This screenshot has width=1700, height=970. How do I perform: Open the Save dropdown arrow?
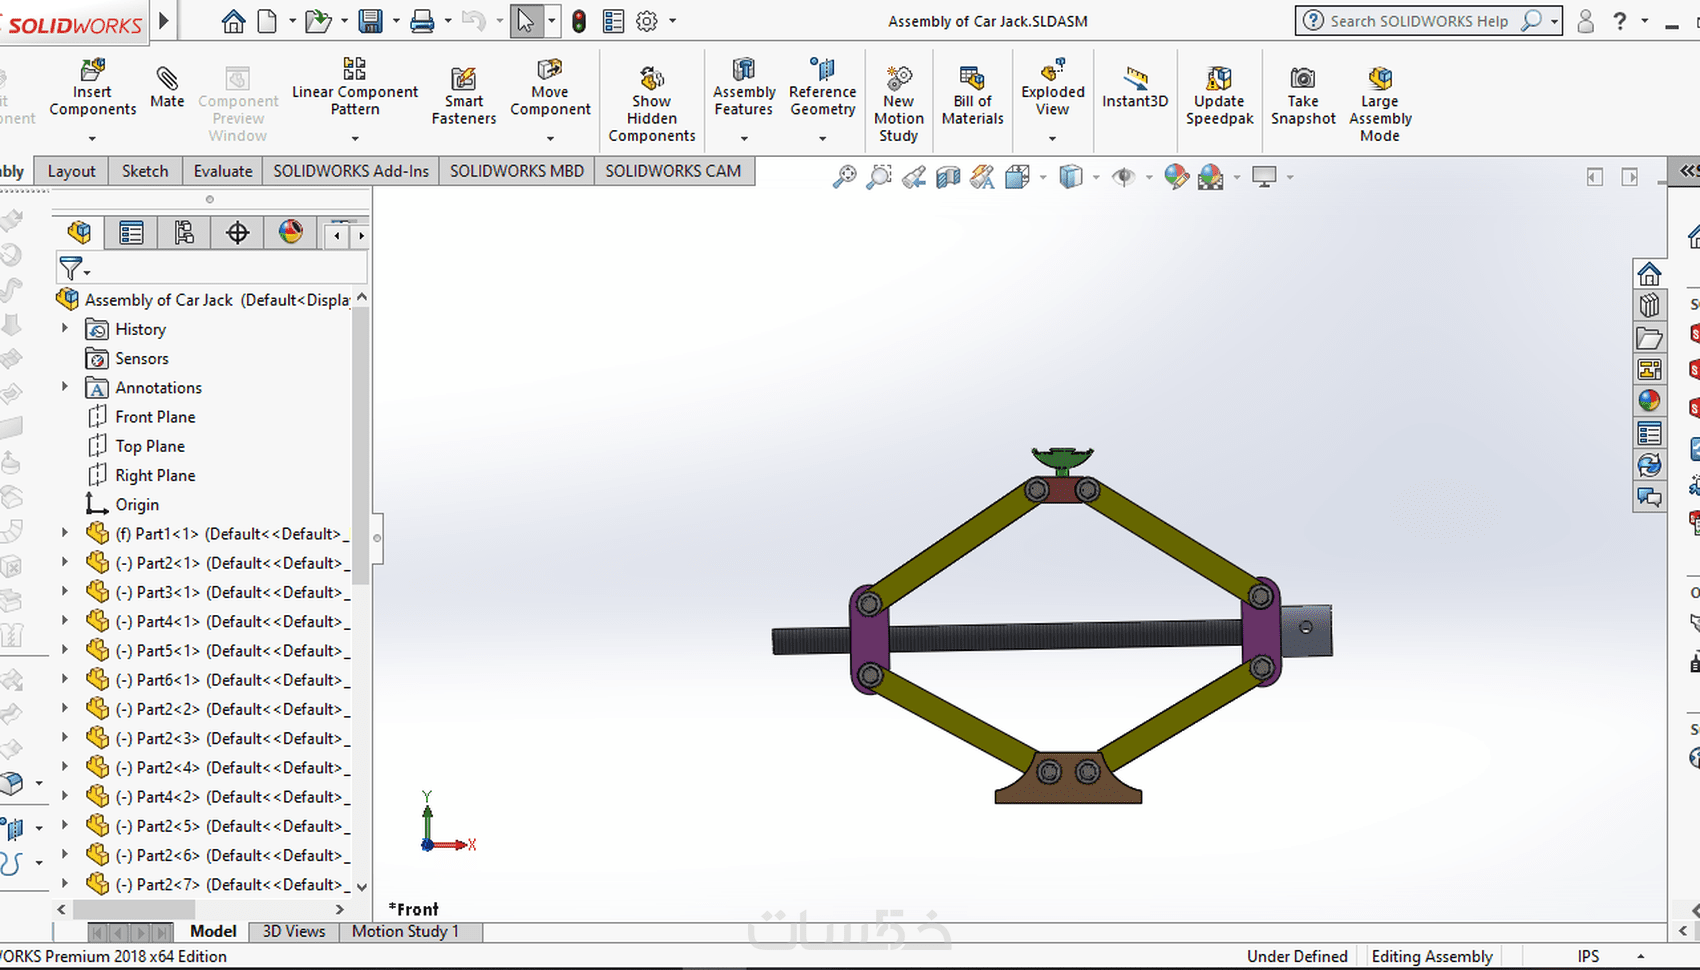coord(395,21)
